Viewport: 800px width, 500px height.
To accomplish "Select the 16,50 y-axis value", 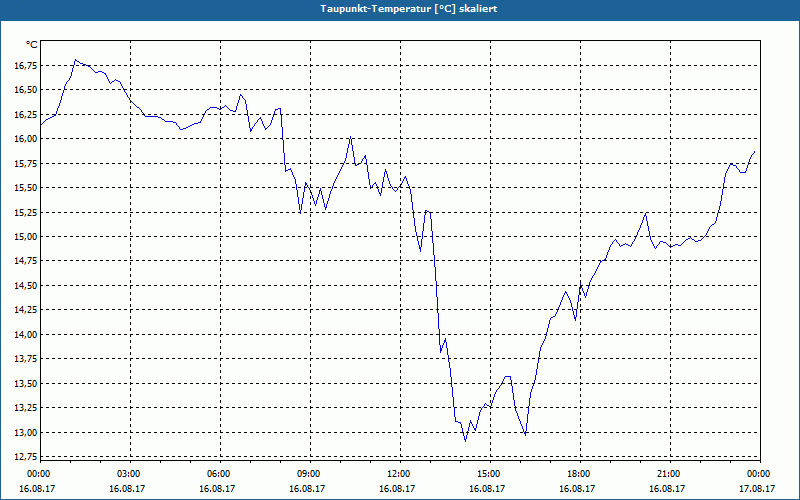I will click(x=24, y=90).
